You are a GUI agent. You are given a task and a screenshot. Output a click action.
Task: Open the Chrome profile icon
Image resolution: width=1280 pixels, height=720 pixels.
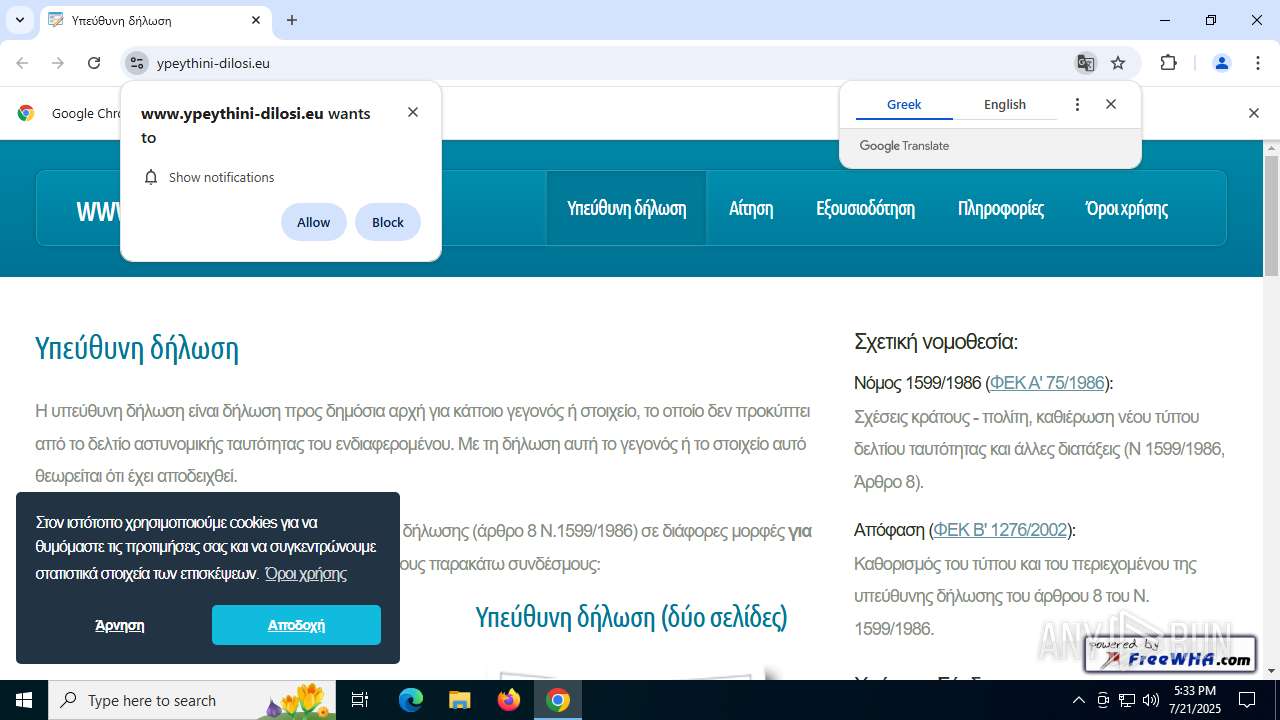tap(1222, 63)
